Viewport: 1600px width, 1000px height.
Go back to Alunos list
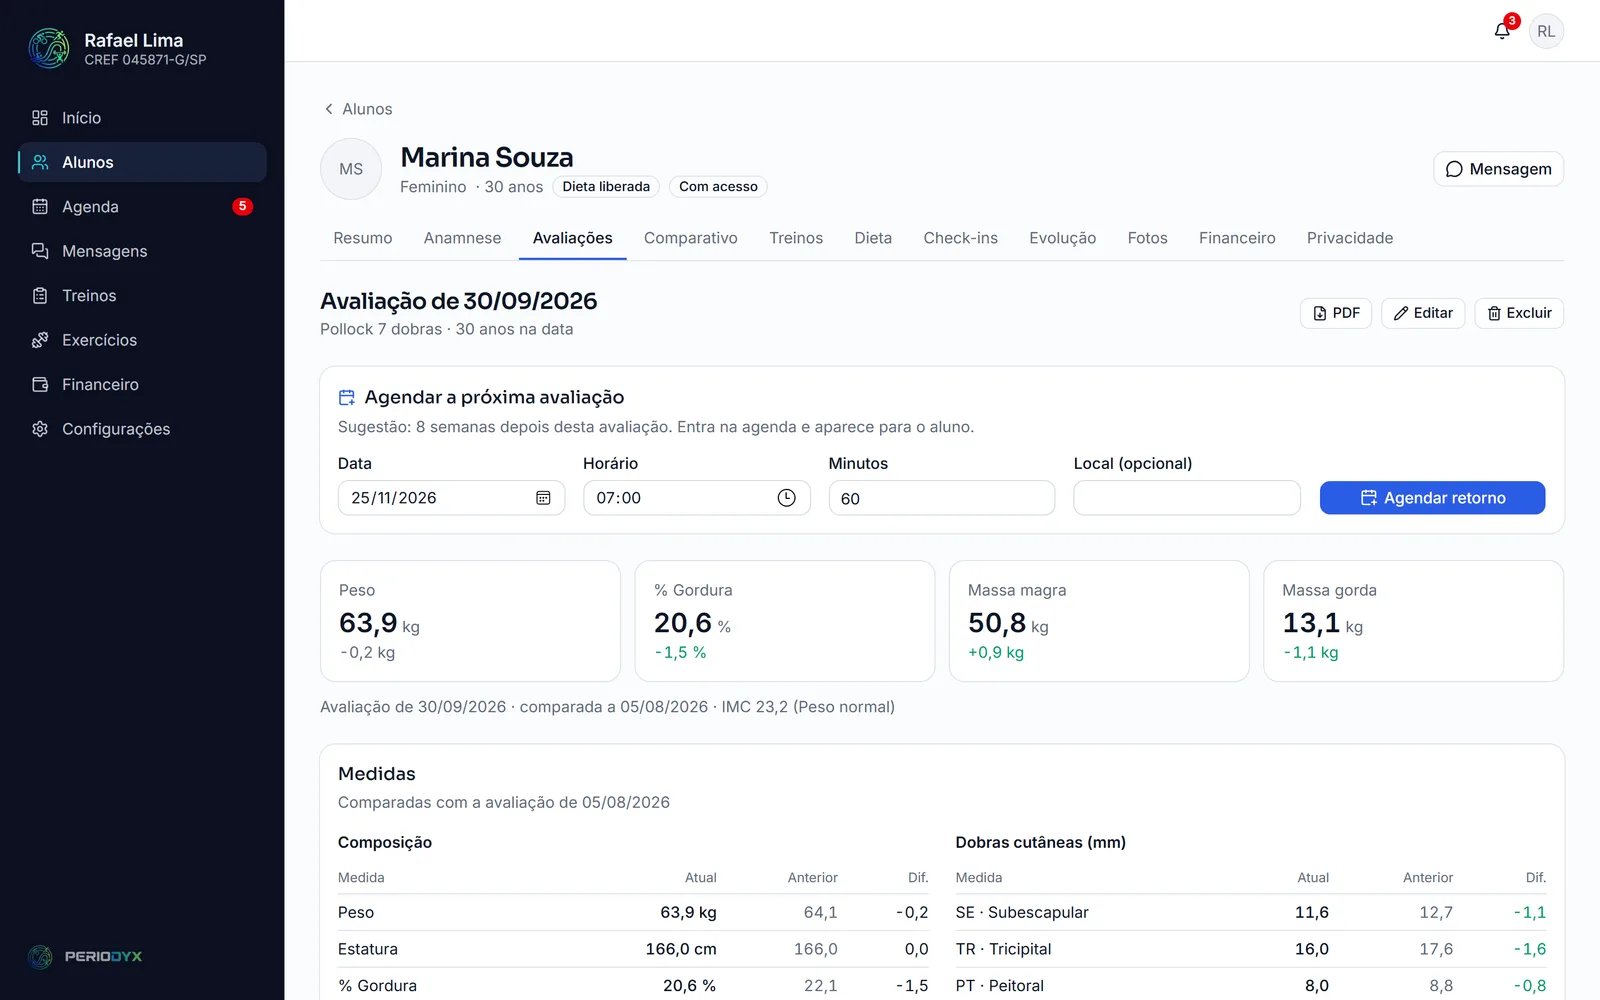pyautogui.click(x=358, y=109)
